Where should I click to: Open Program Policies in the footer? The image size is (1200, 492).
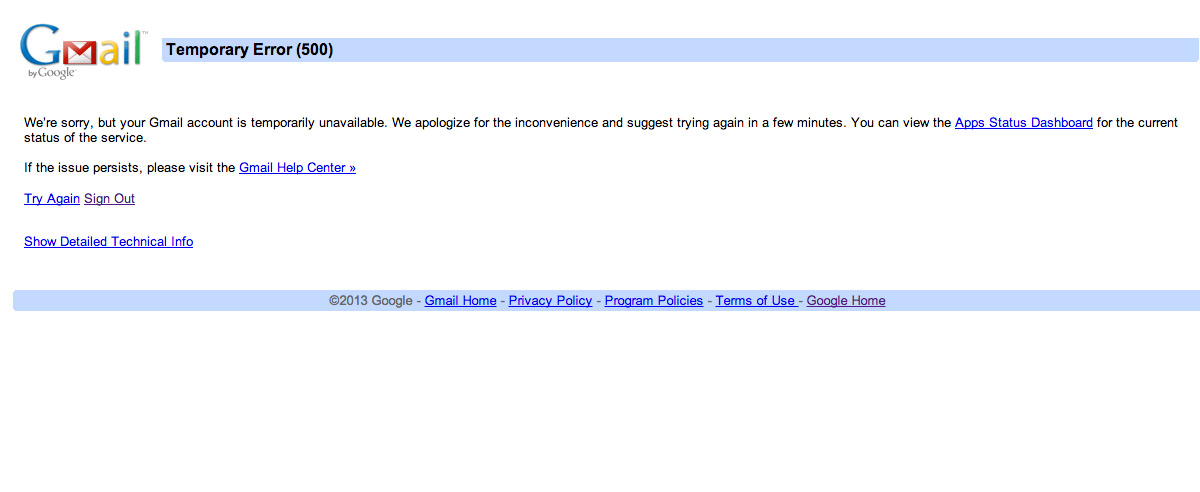(653, 301)
